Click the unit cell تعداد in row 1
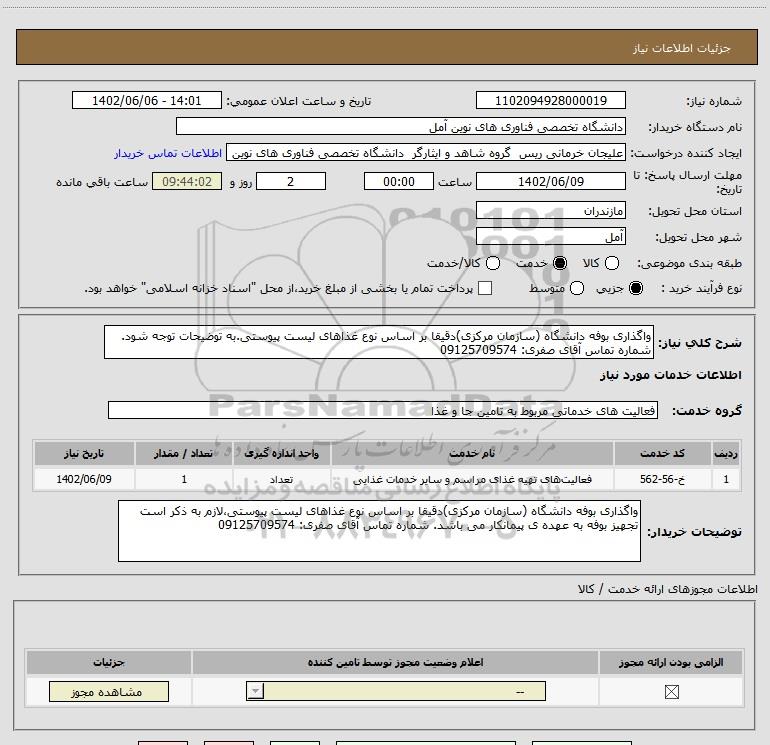This screenshot has height=745, width=770. (281, 479)
